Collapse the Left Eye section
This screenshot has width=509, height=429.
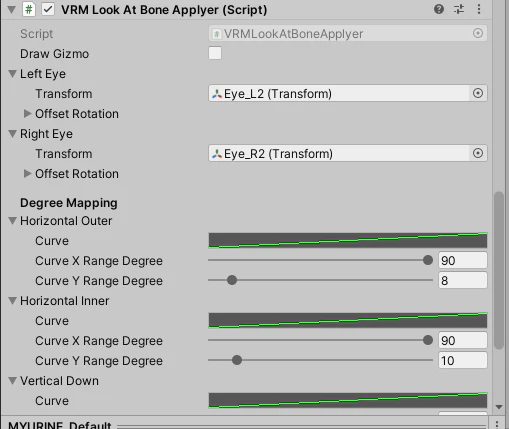[13, 74]
